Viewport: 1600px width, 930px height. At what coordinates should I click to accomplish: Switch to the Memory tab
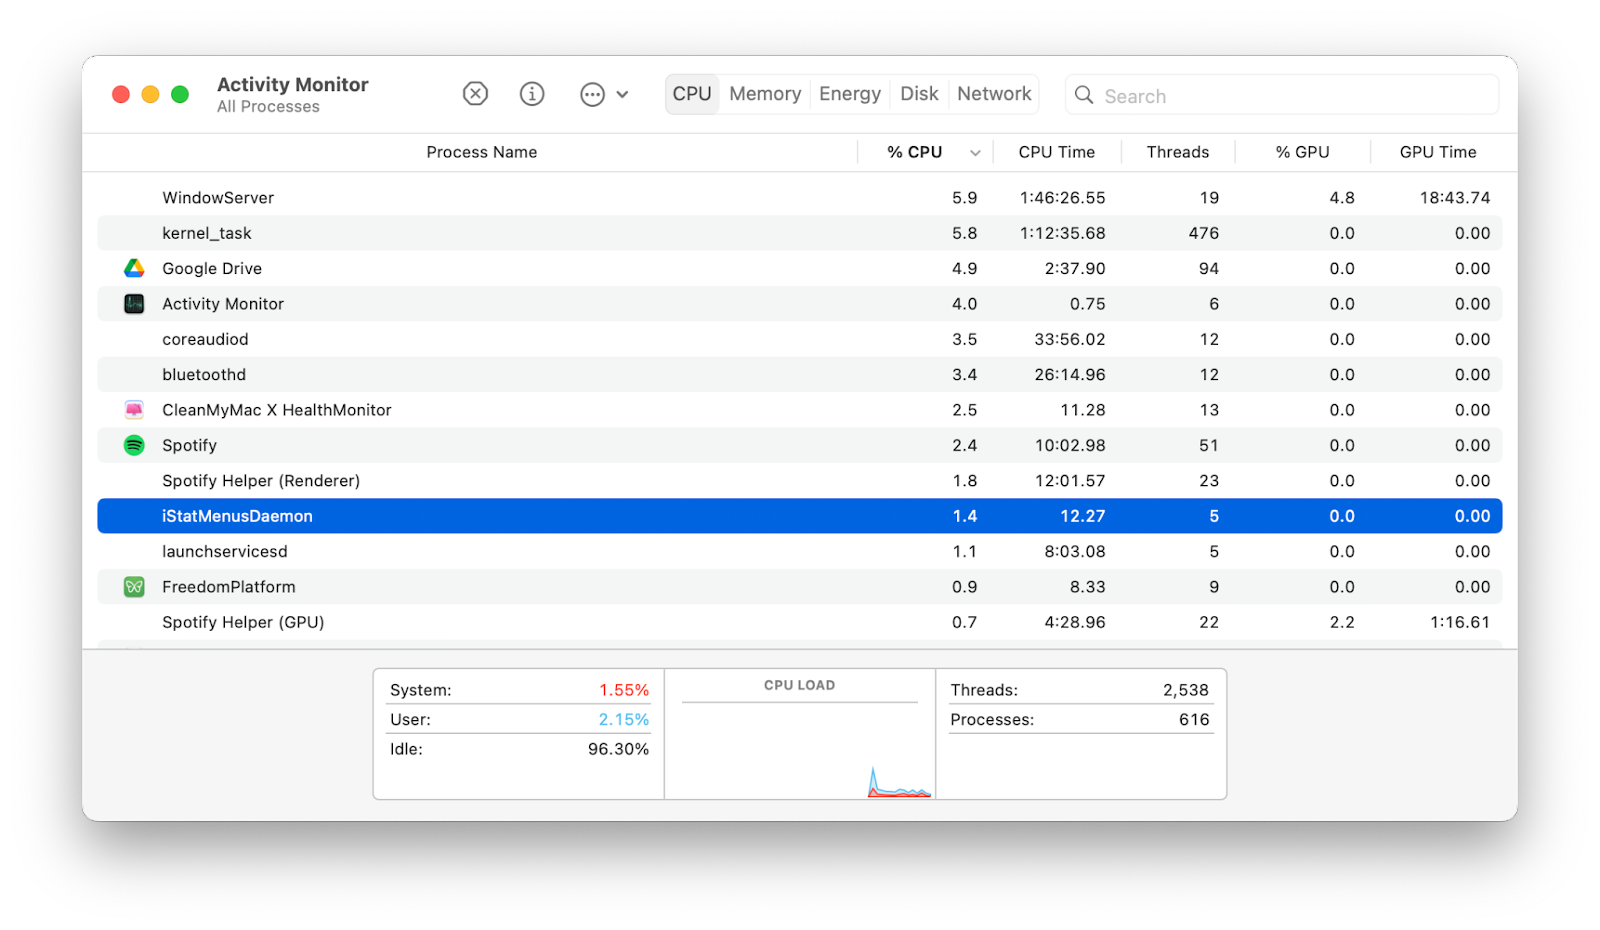tap(764, 93)
